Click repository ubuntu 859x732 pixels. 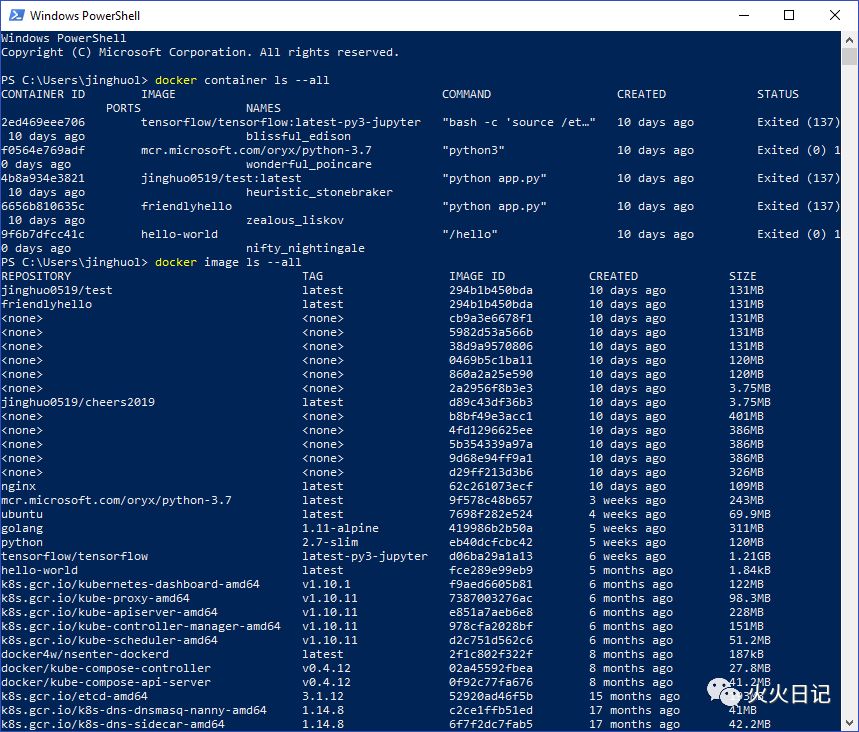coord(22,514)
